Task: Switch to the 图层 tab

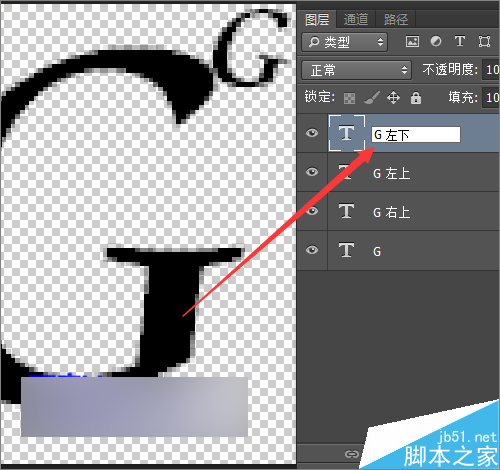Action: 317,19
